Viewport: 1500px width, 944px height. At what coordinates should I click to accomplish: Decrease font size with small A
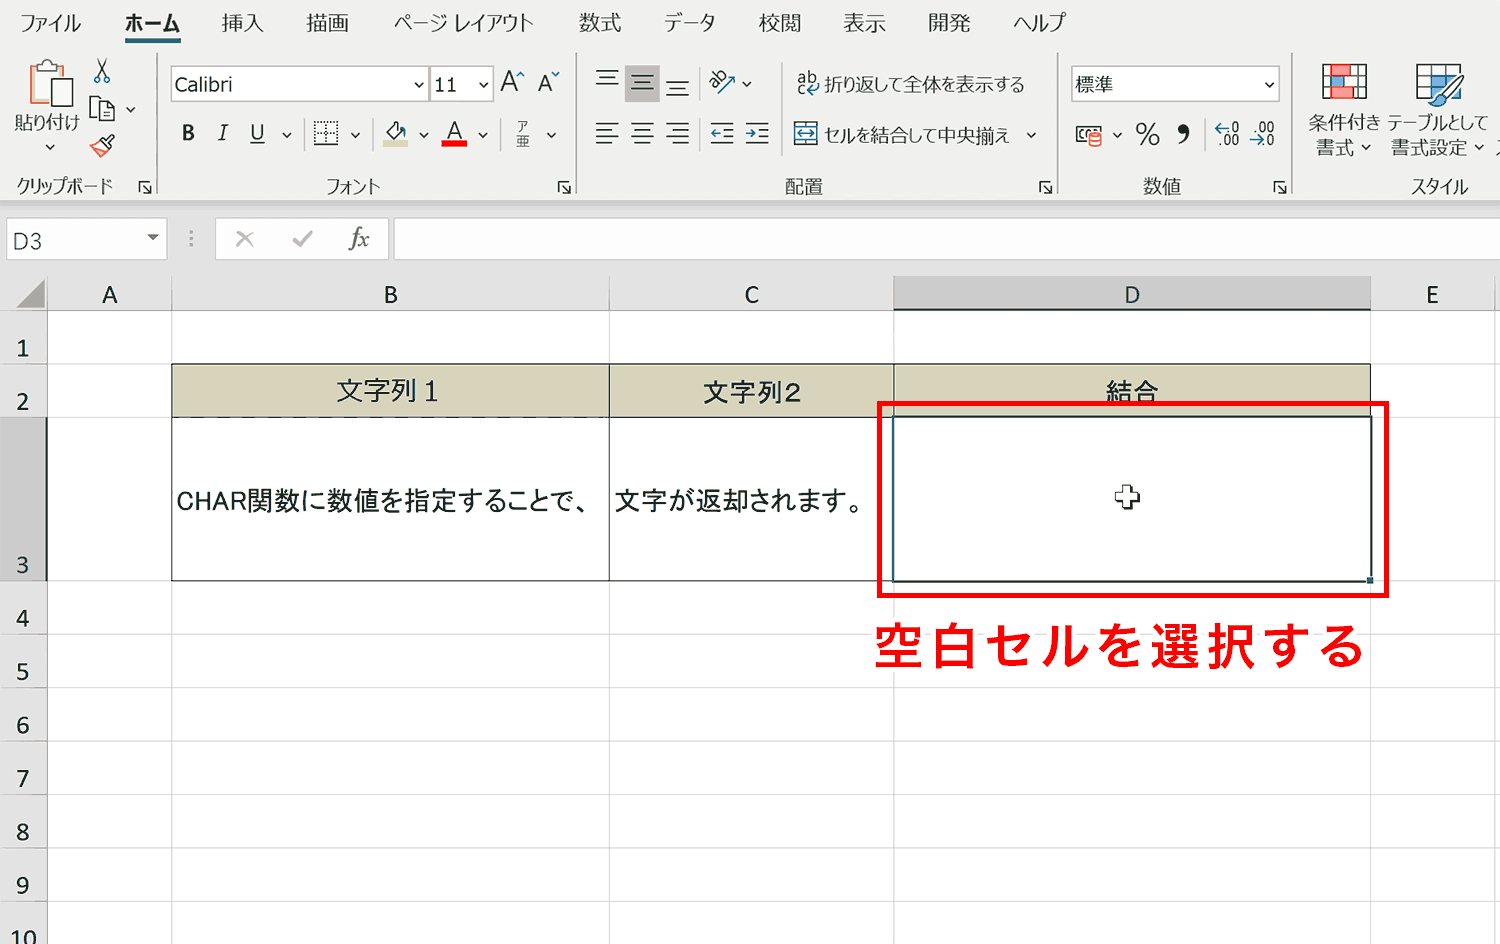point(548,82)
